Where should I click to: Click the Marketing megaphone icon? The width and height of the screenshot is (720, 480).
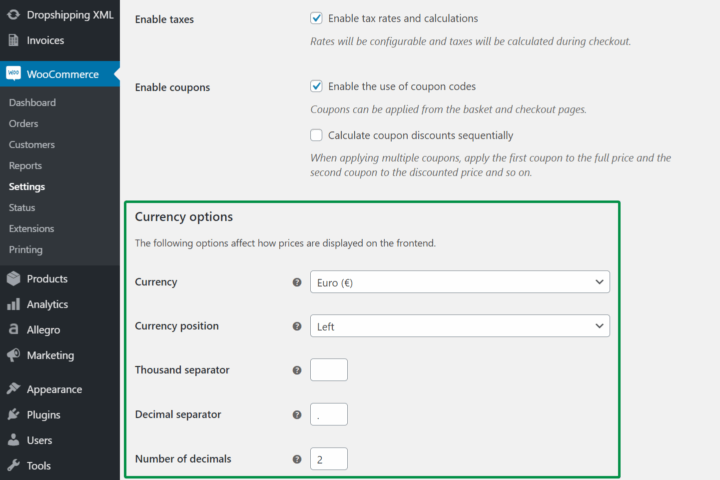click(x=14, y=355)
